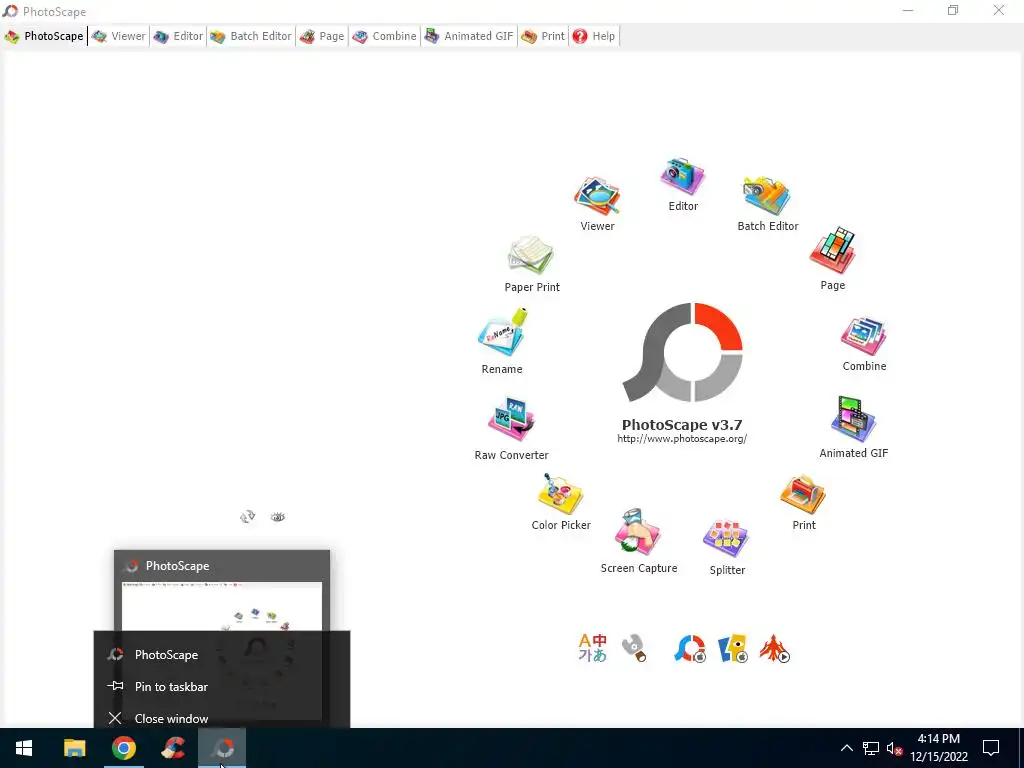Viewport: 1024px width, 768px height.
Task: Visit the photoscape.org link
Action: (x=682, y=439)
